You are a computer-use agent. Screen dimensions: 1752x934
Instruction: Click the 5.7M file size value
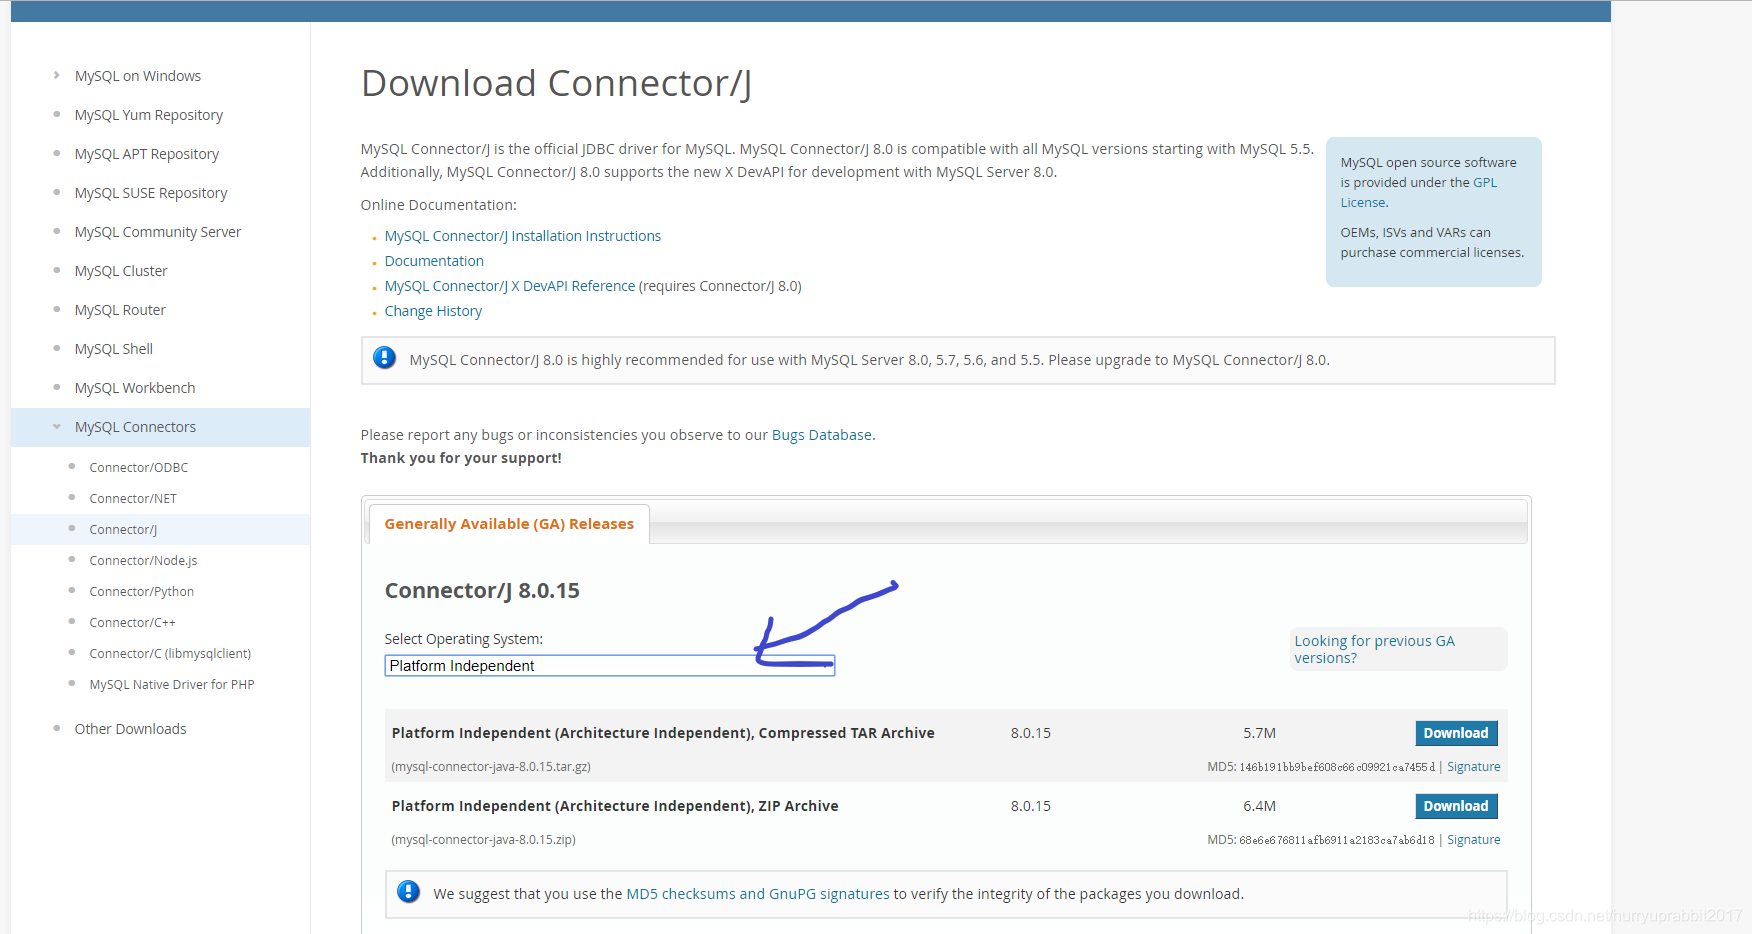[x=1259, y=733]
